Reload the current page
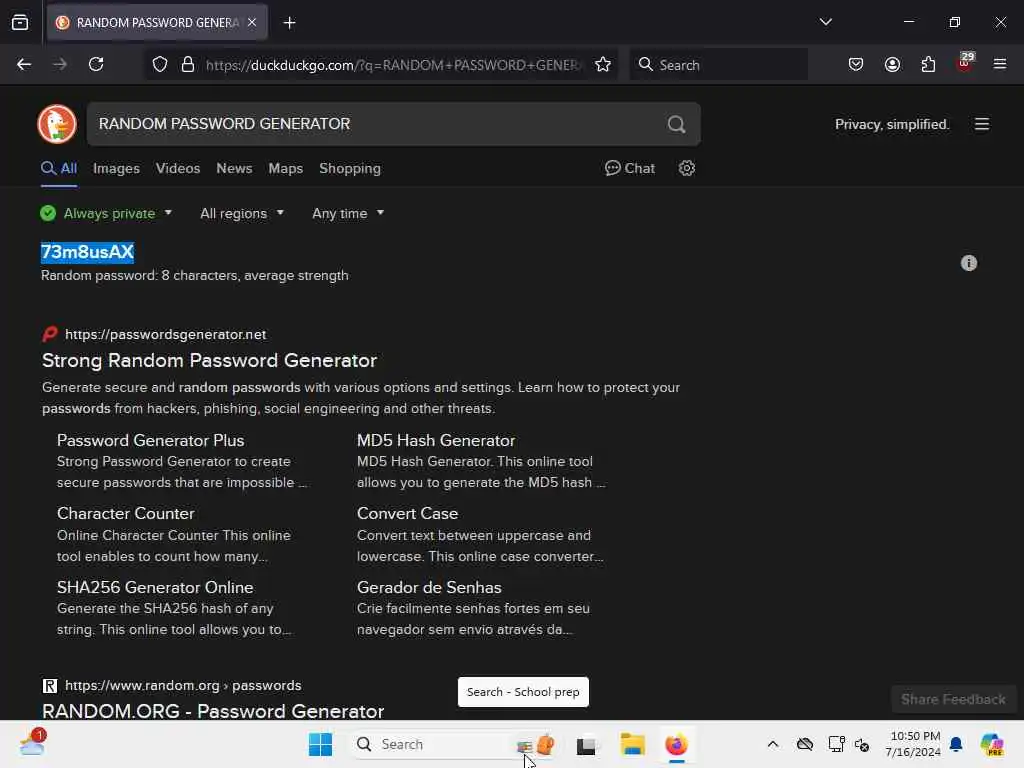1024x768 pixels. coord(96,64)
